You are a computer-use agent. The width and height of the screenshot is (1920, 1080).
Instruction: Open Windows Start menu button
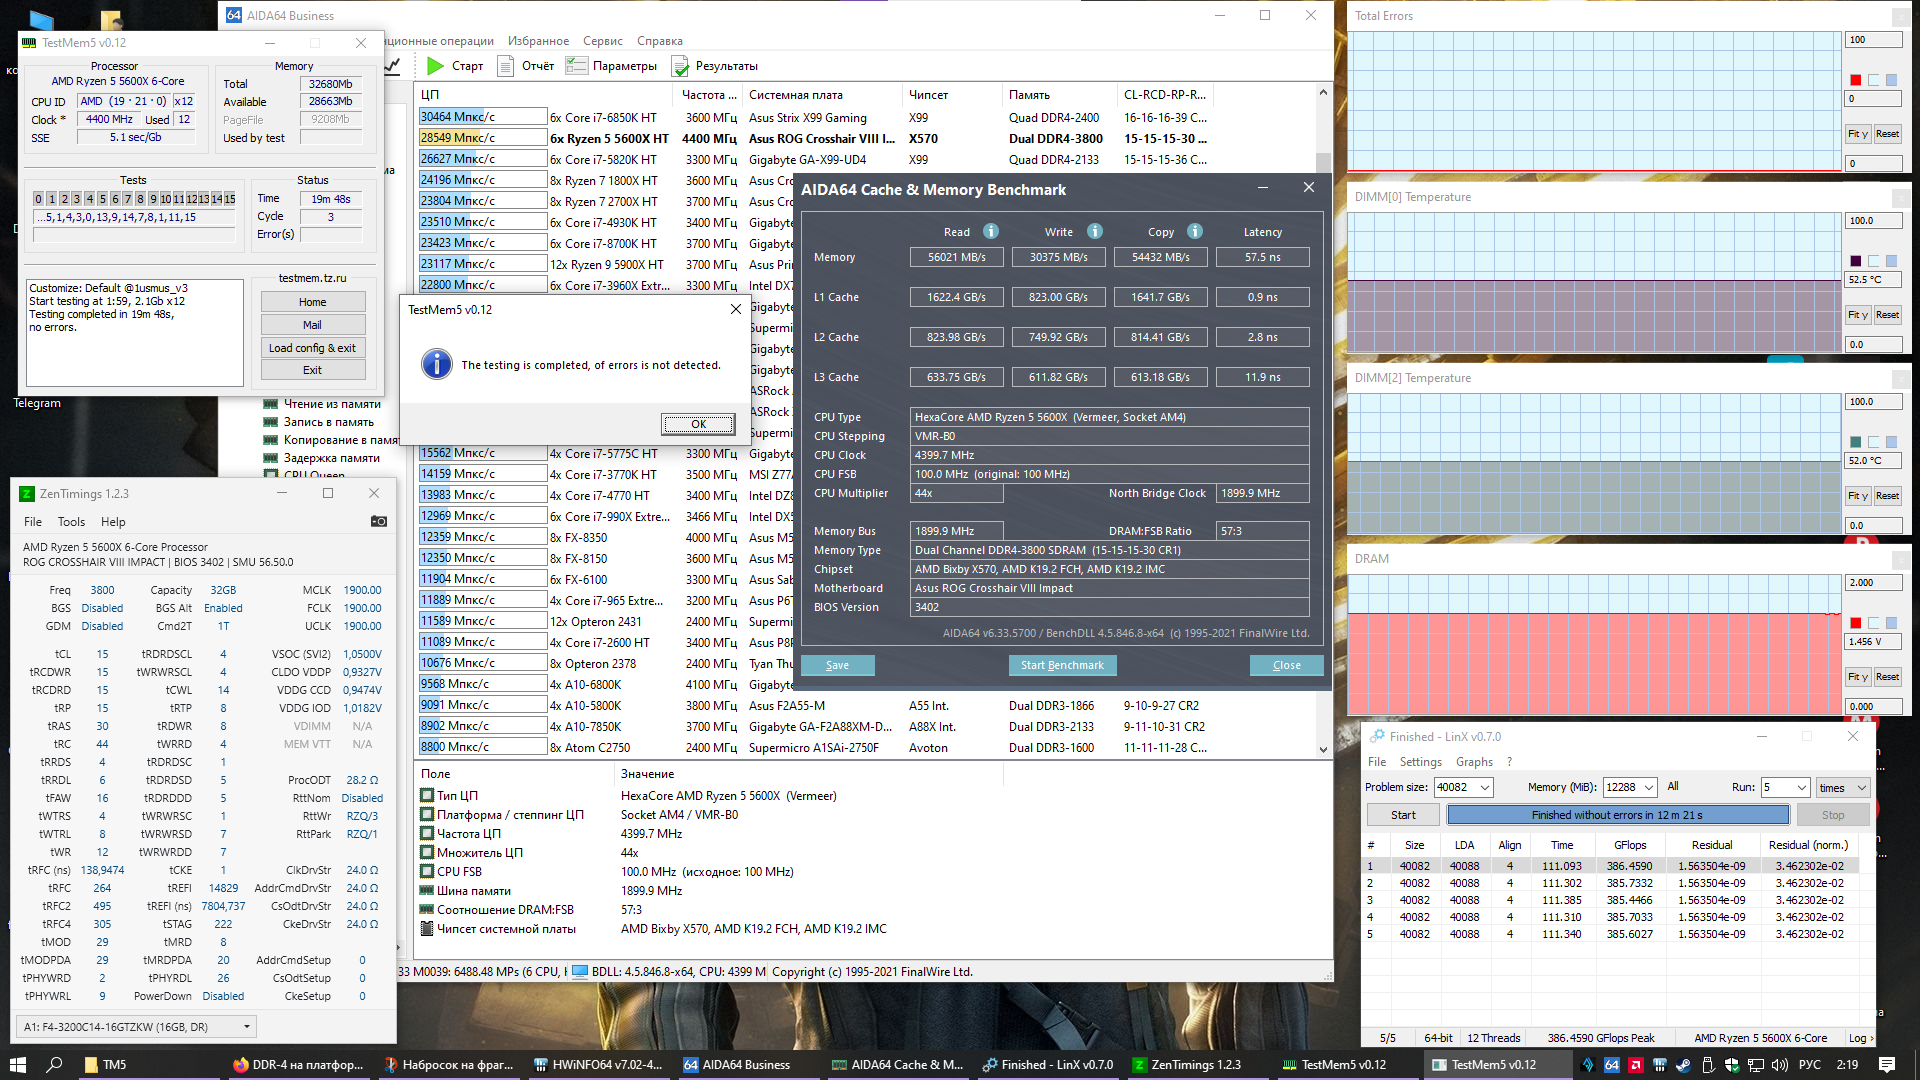point(17,1065)
